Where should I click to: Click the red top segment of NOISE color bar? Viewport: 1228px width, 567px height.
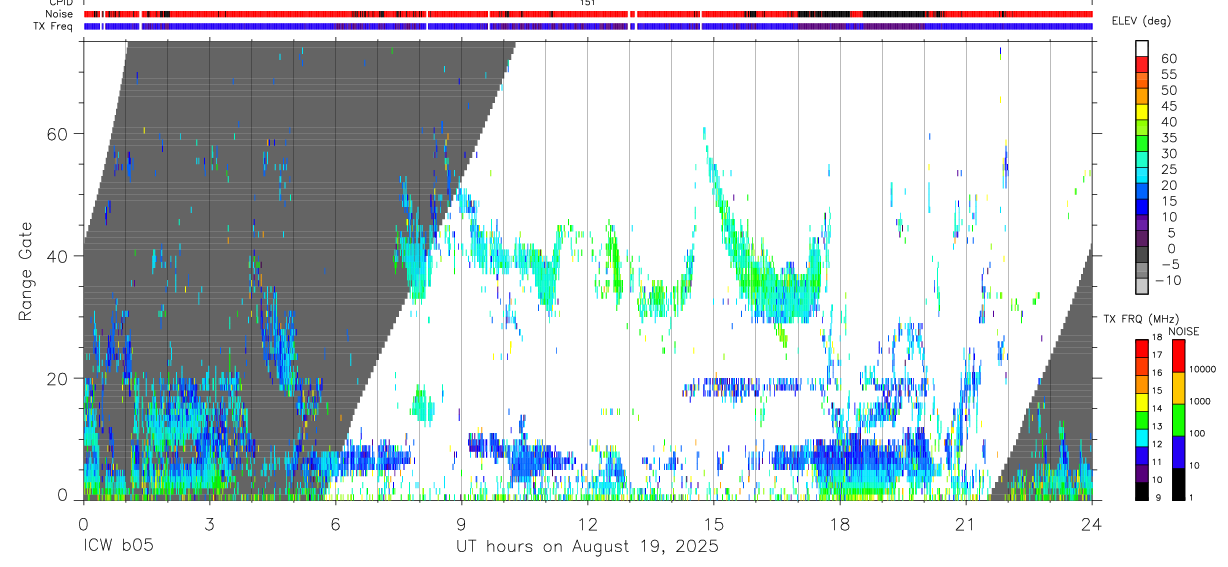(1178, 356)
